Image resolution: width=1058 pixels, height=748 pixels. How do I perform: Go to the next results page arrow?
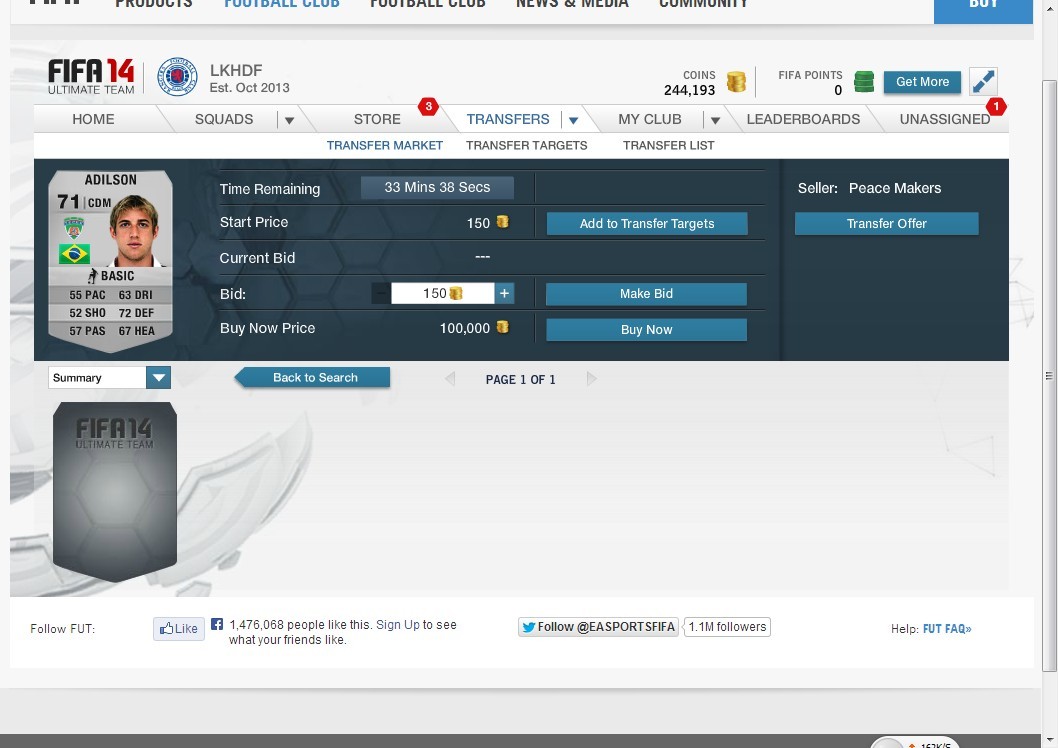tap(592, 379)
